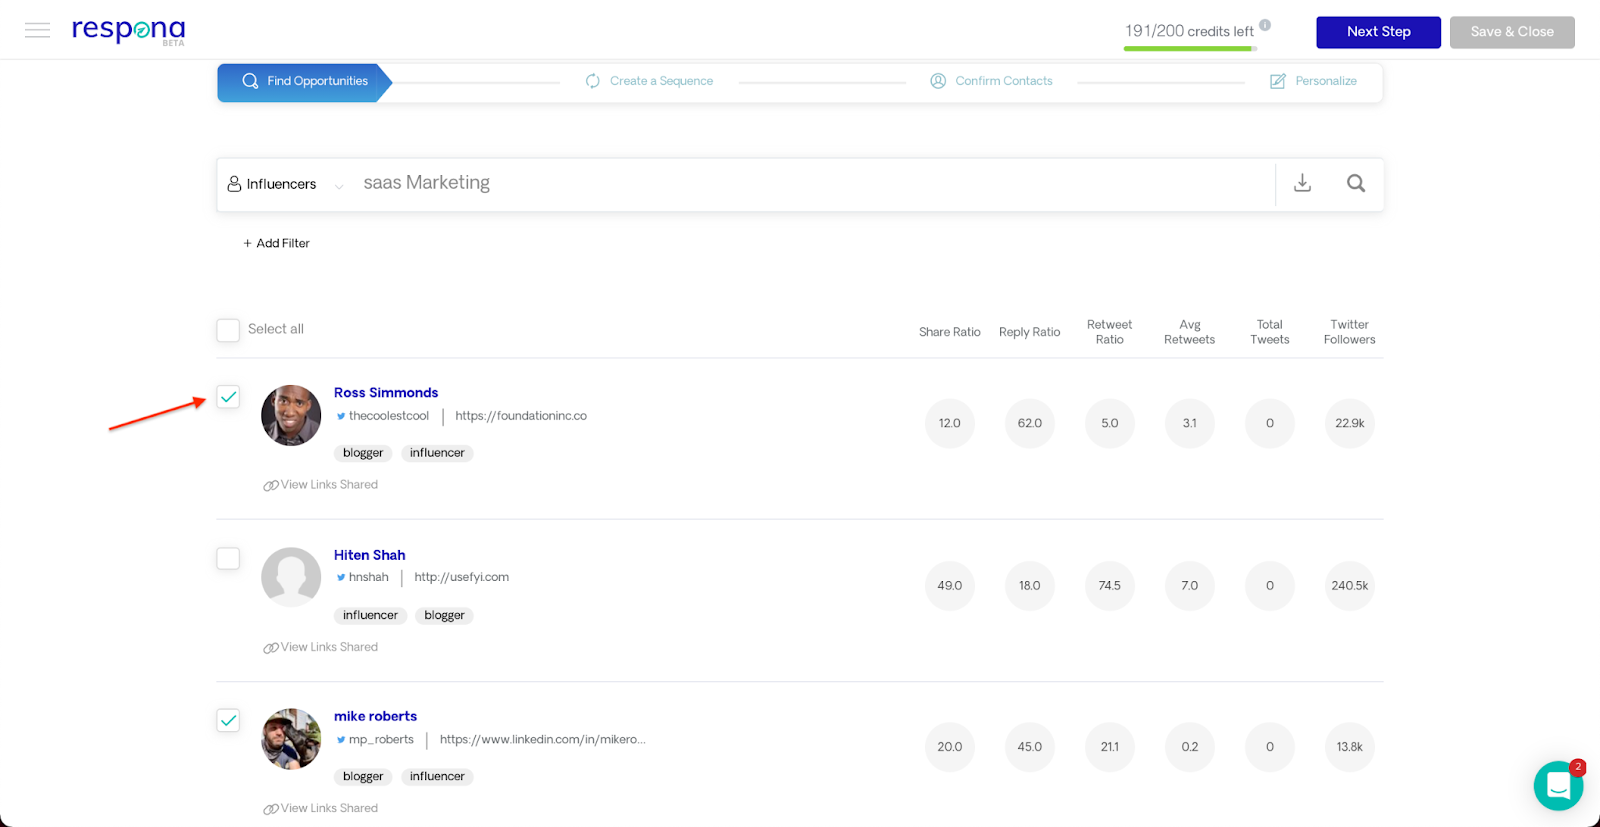1600x827 pixels.
Task: Go to the Personalize step
Action: point(1314,81)
